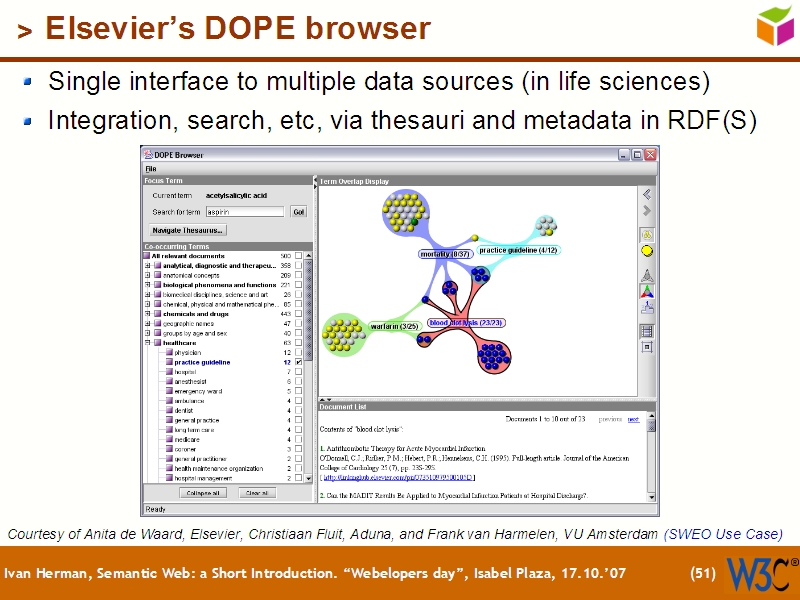Click the DOPE Browser title bar icon

[147, 156]
